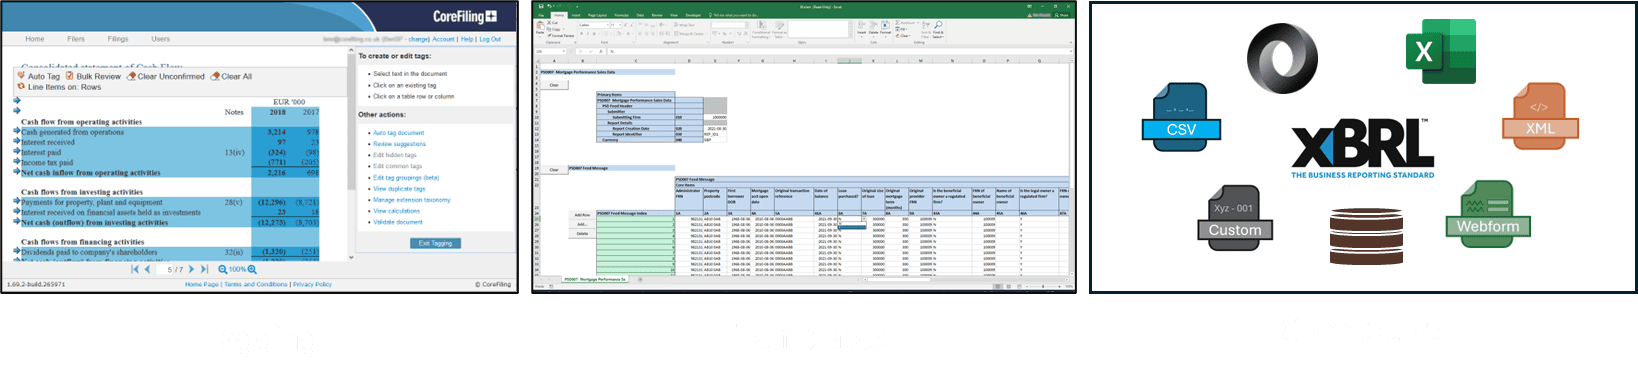Click the green Webform file icon
This screenshot has height=384, width=1638.
(x=1487, y=214)
